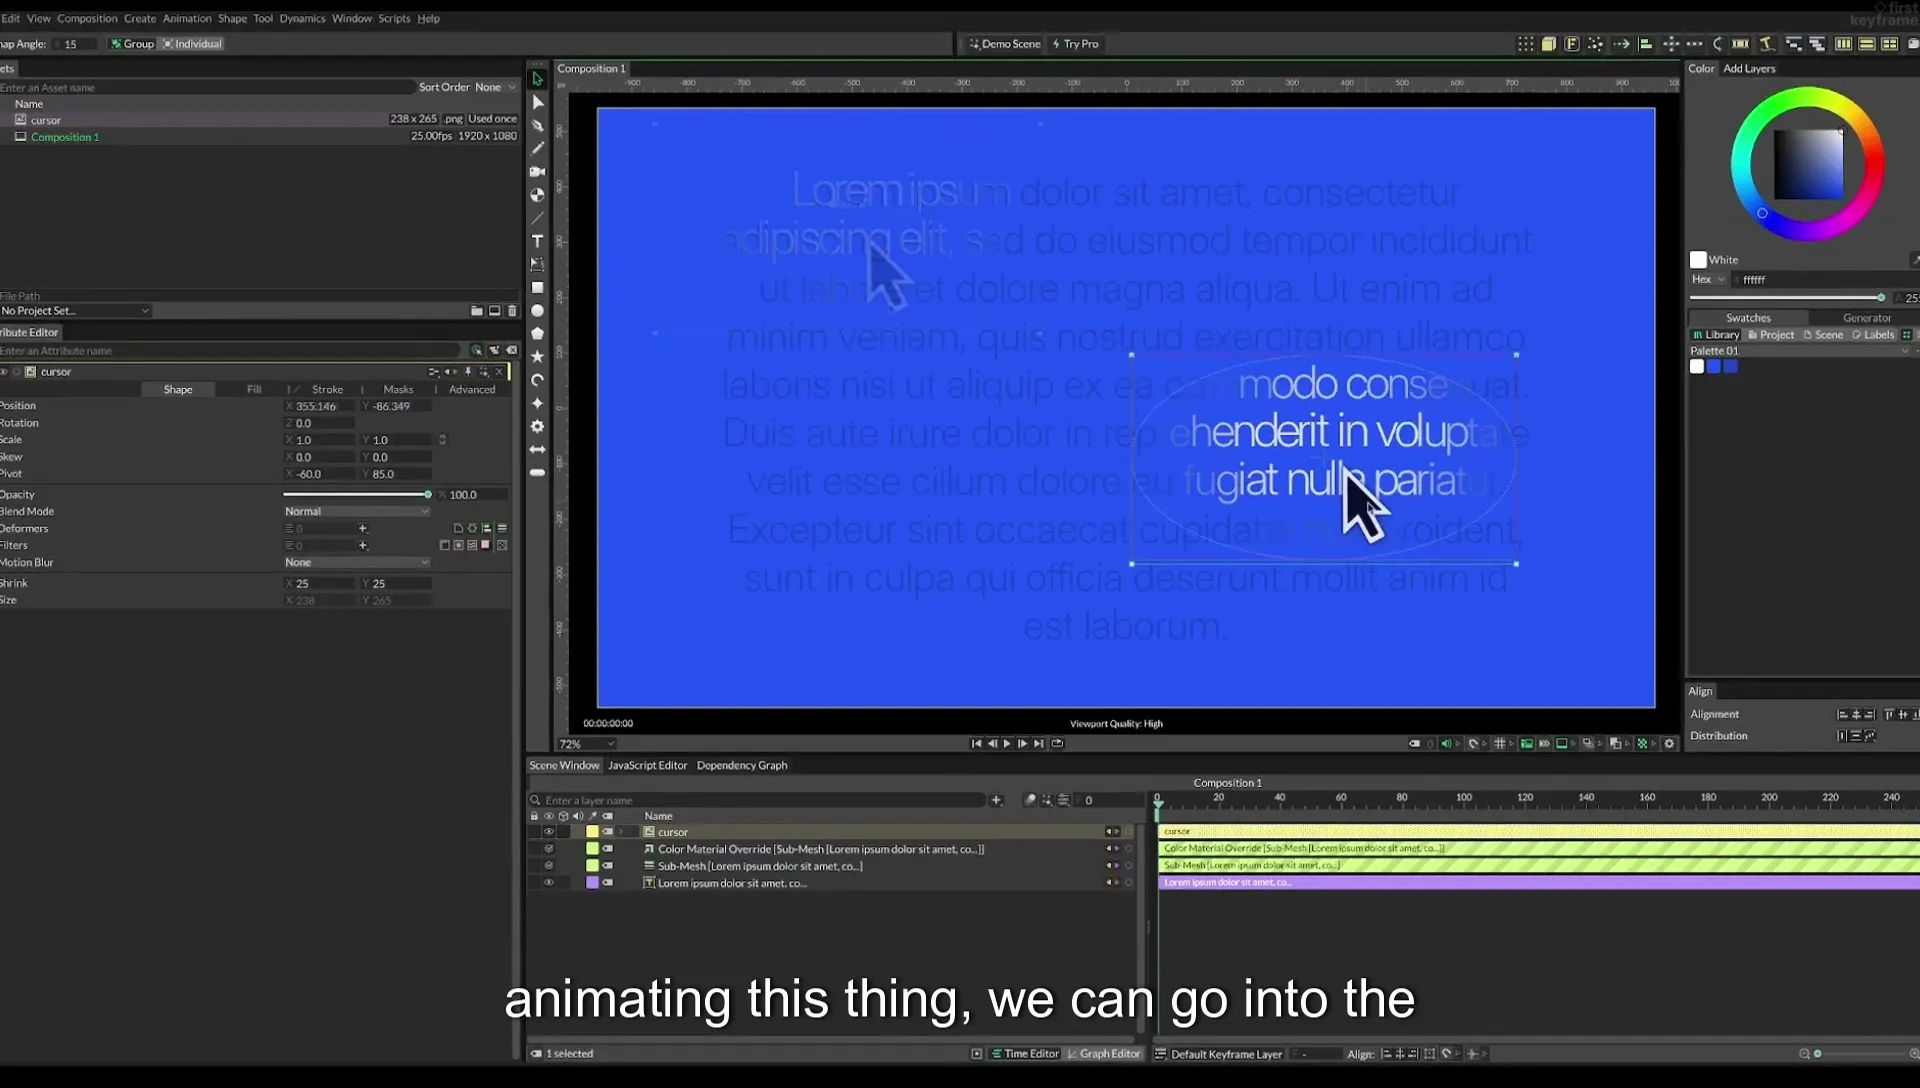Click the Add Layers button

coord(1749,69)
